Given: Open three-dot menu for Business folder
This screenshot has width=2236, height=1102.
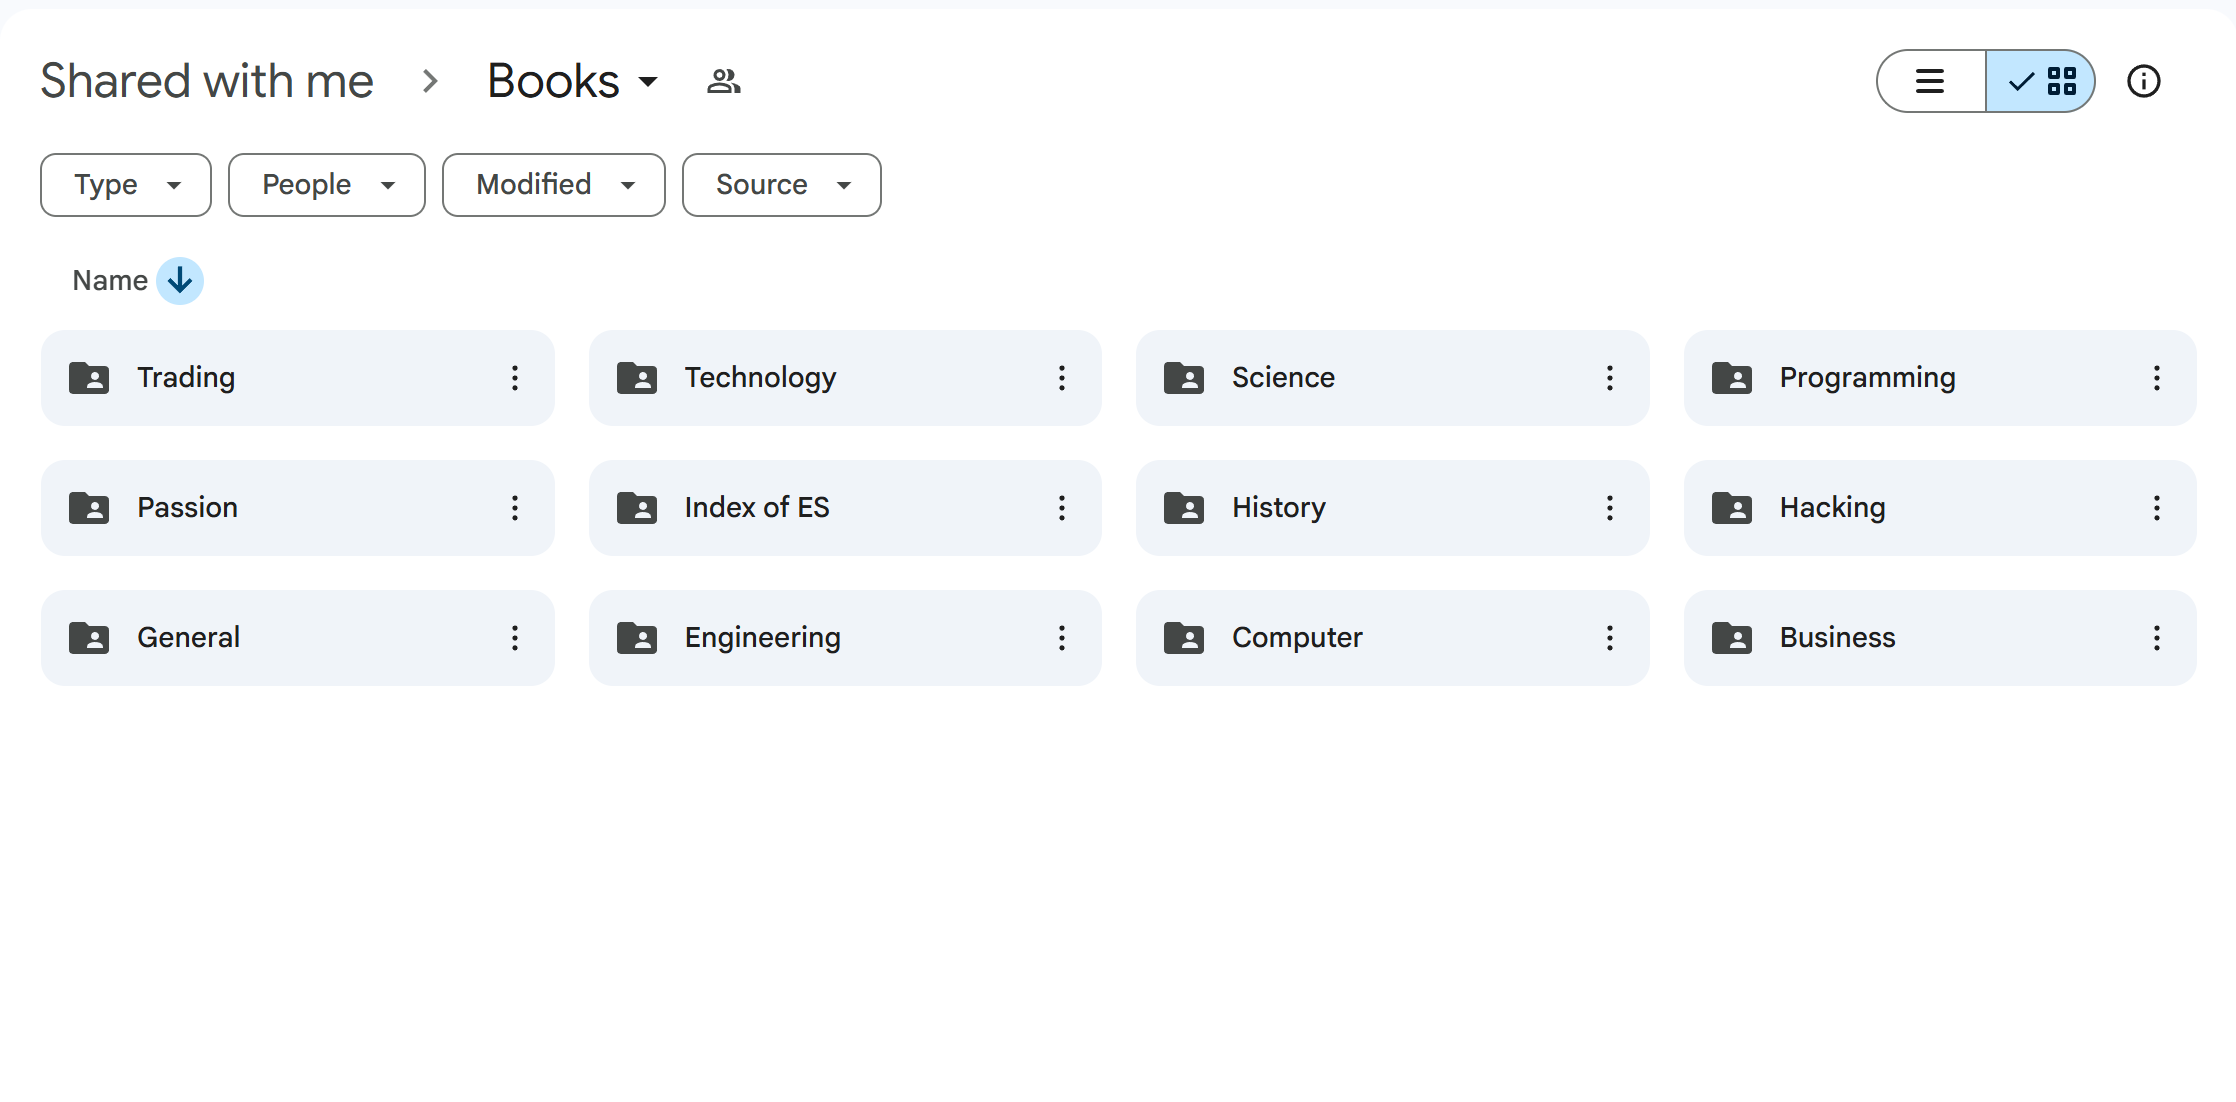Looking at the screenshot, I should [x=2156, y=638].
